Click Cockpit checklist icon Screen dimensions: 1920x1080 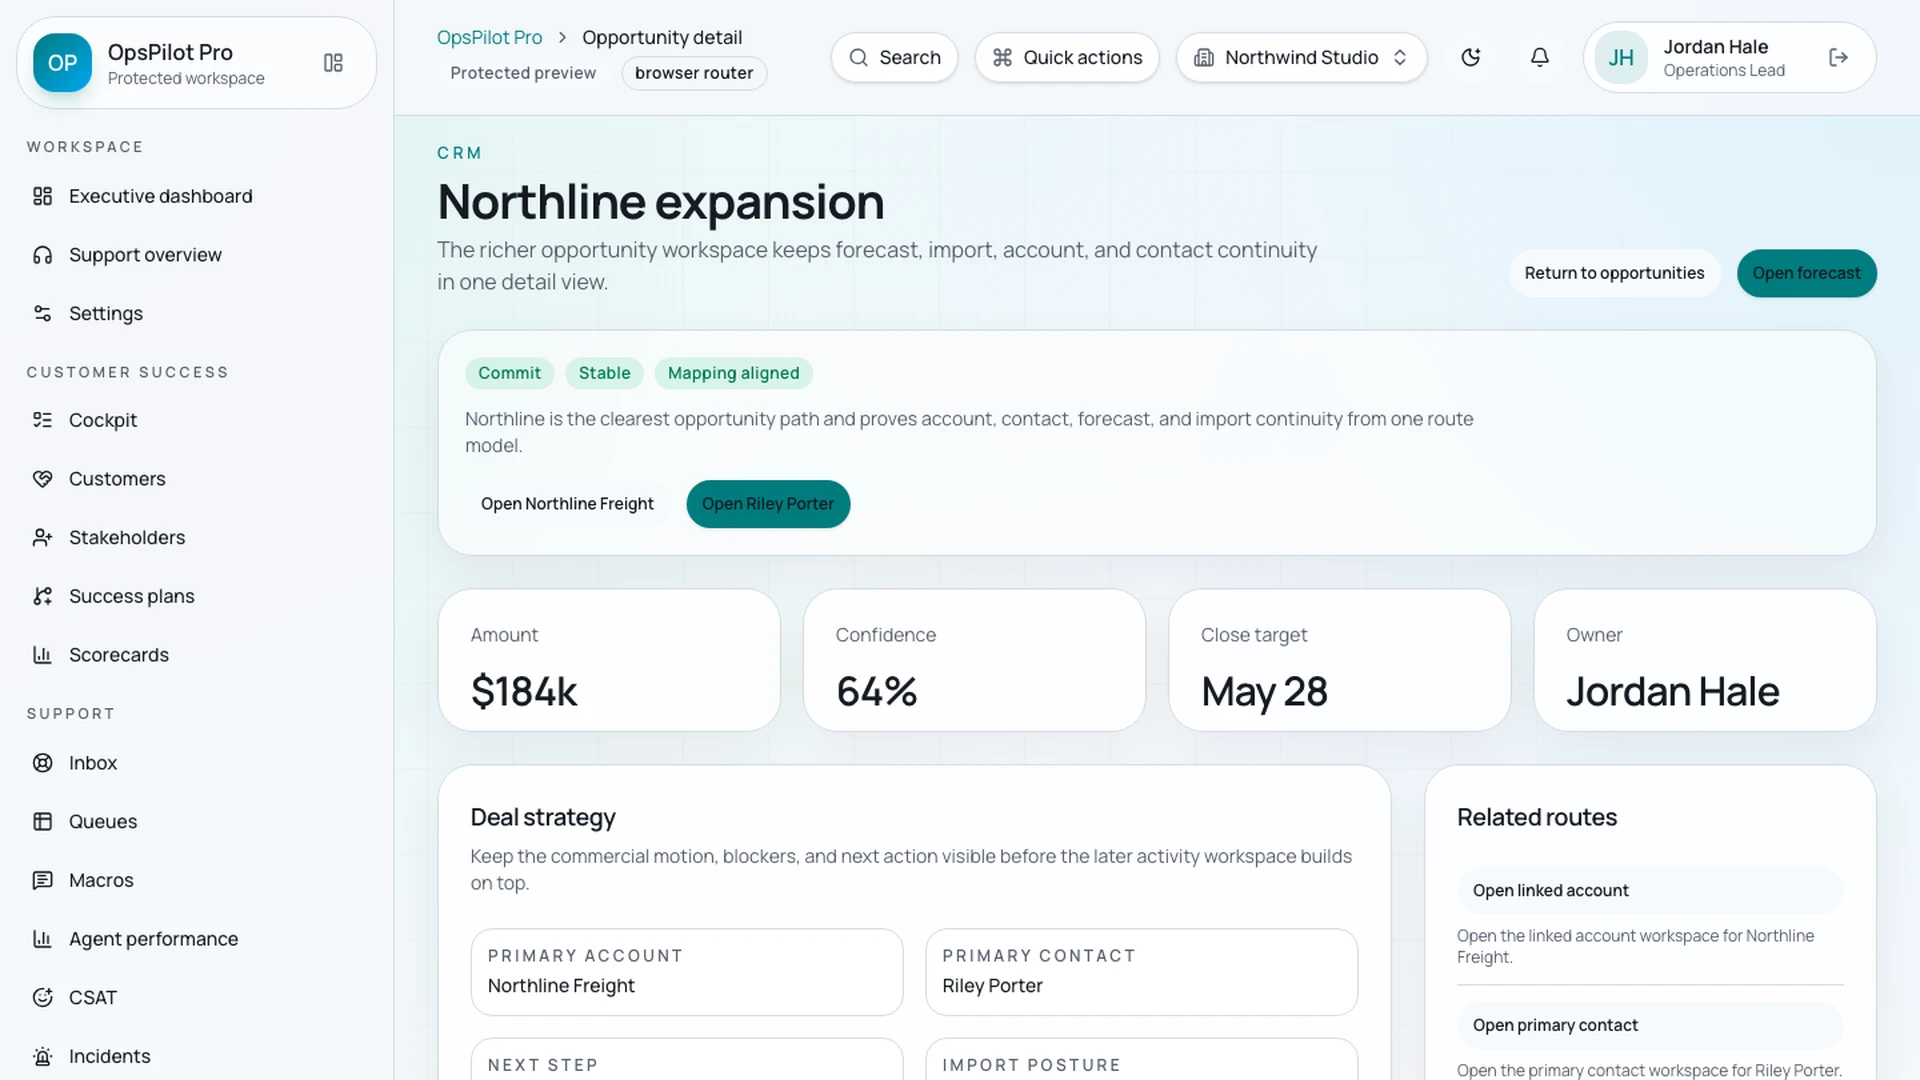(42, 420)
